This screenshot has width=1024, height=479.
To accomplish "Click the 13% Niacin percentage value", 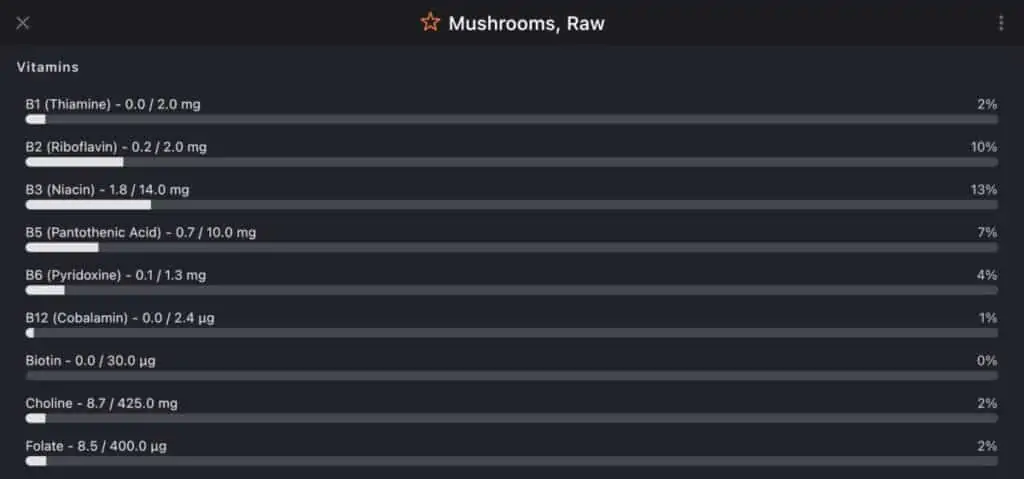I will 985,189.
